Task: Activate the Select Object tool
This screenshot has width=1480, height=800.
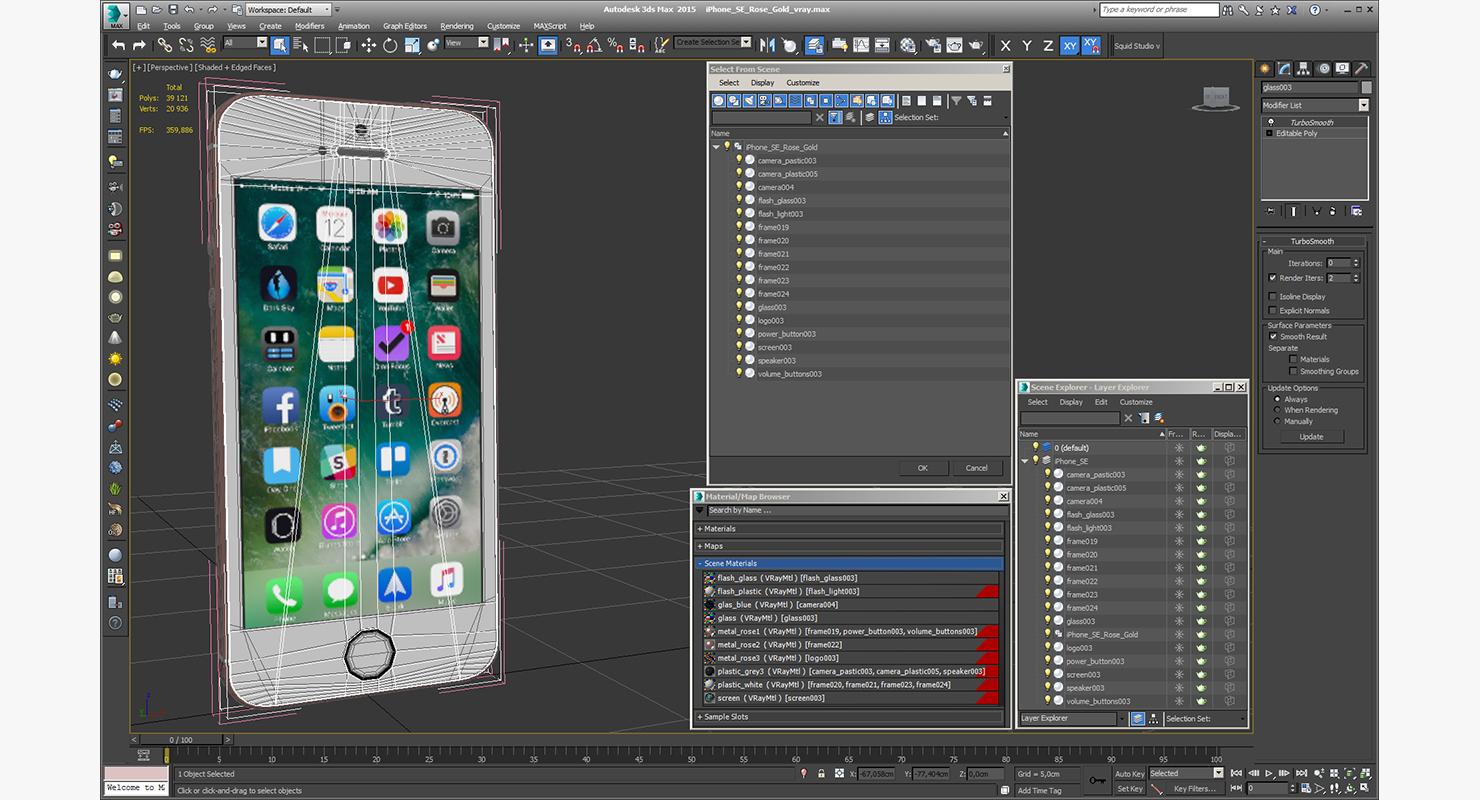Action: [x=279, y=45]
